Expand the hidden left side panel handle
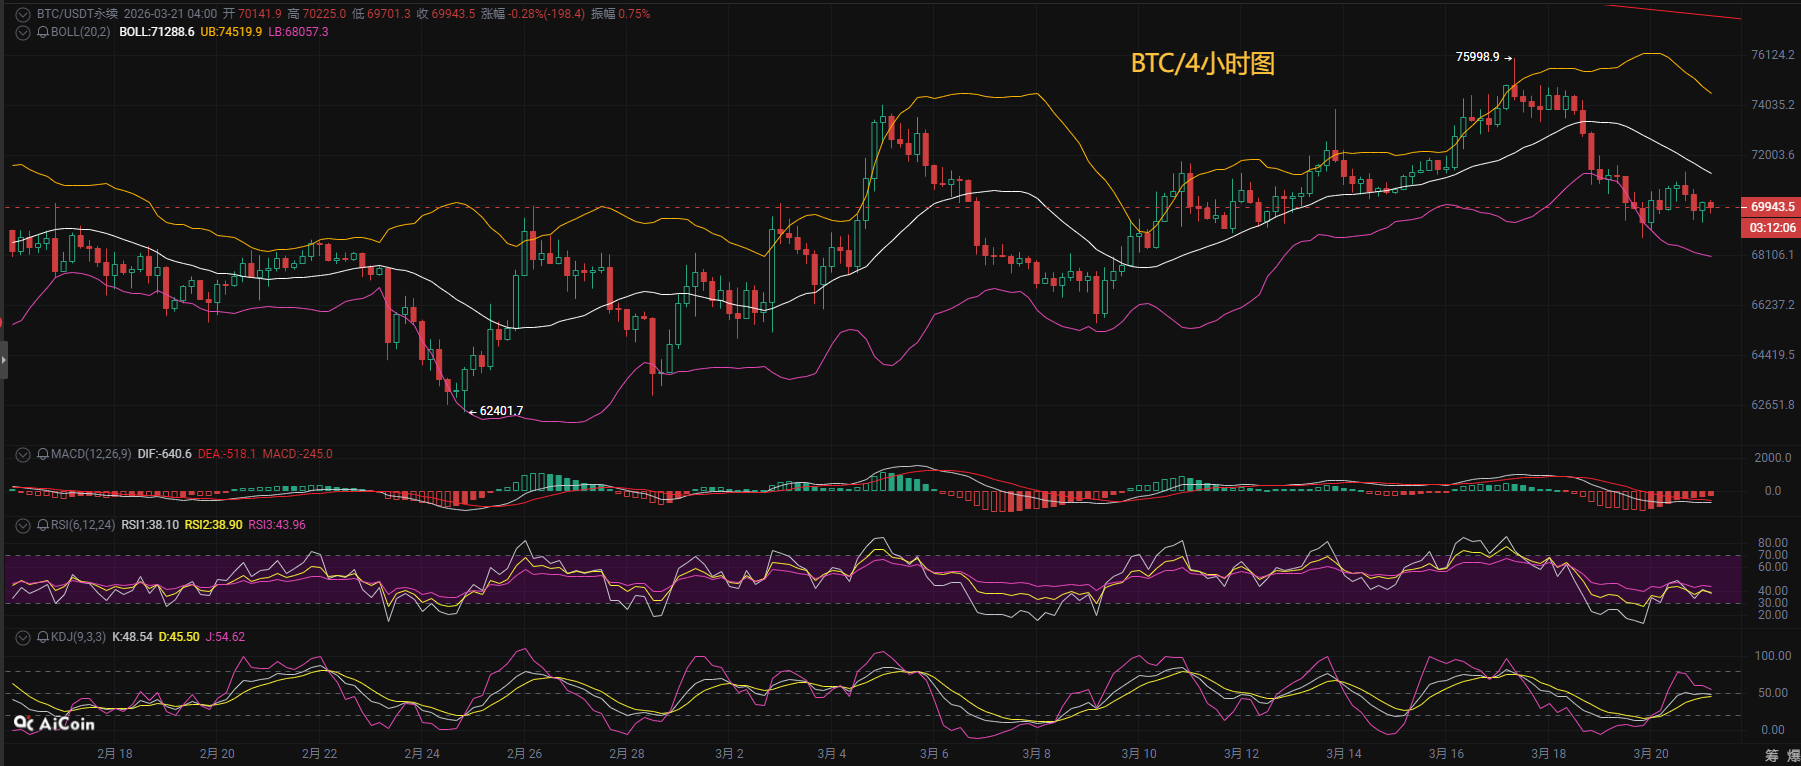1801x766 pixels. 3,360
